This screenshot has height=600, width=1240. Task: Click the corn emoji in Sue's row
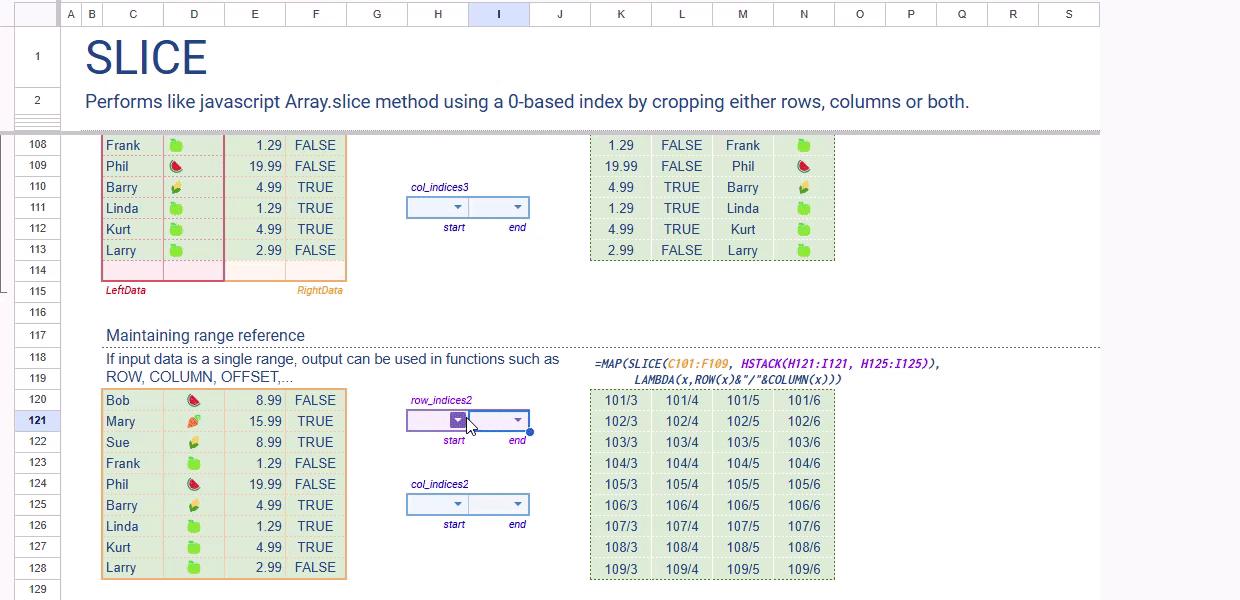click(x=194, y=442)
